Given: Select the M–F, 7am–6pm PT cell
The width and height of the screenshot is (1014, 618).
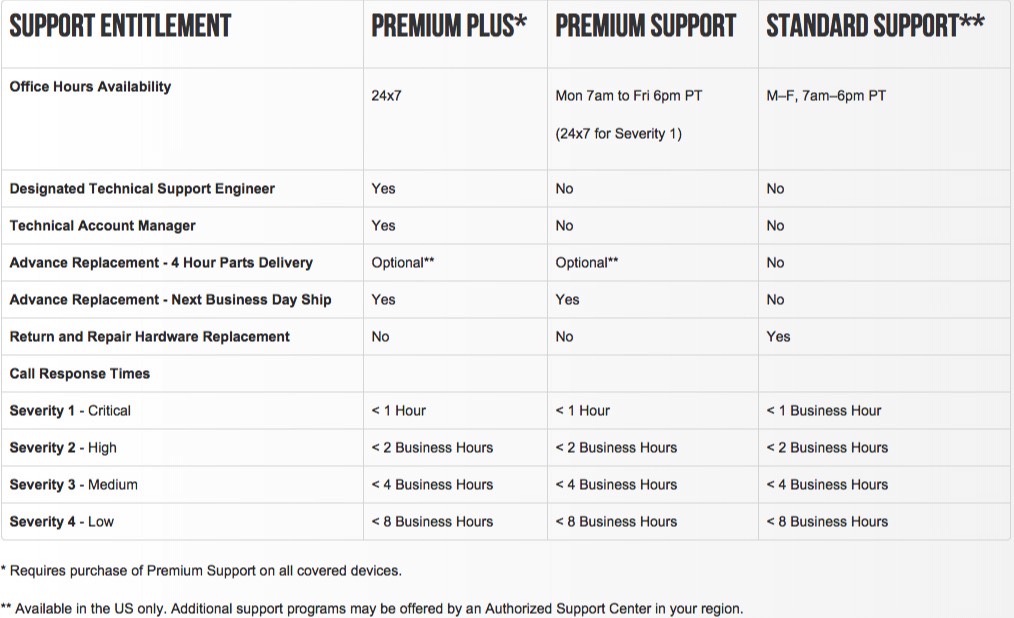Looking at the screenshot, I should click(x=826, y=96).
